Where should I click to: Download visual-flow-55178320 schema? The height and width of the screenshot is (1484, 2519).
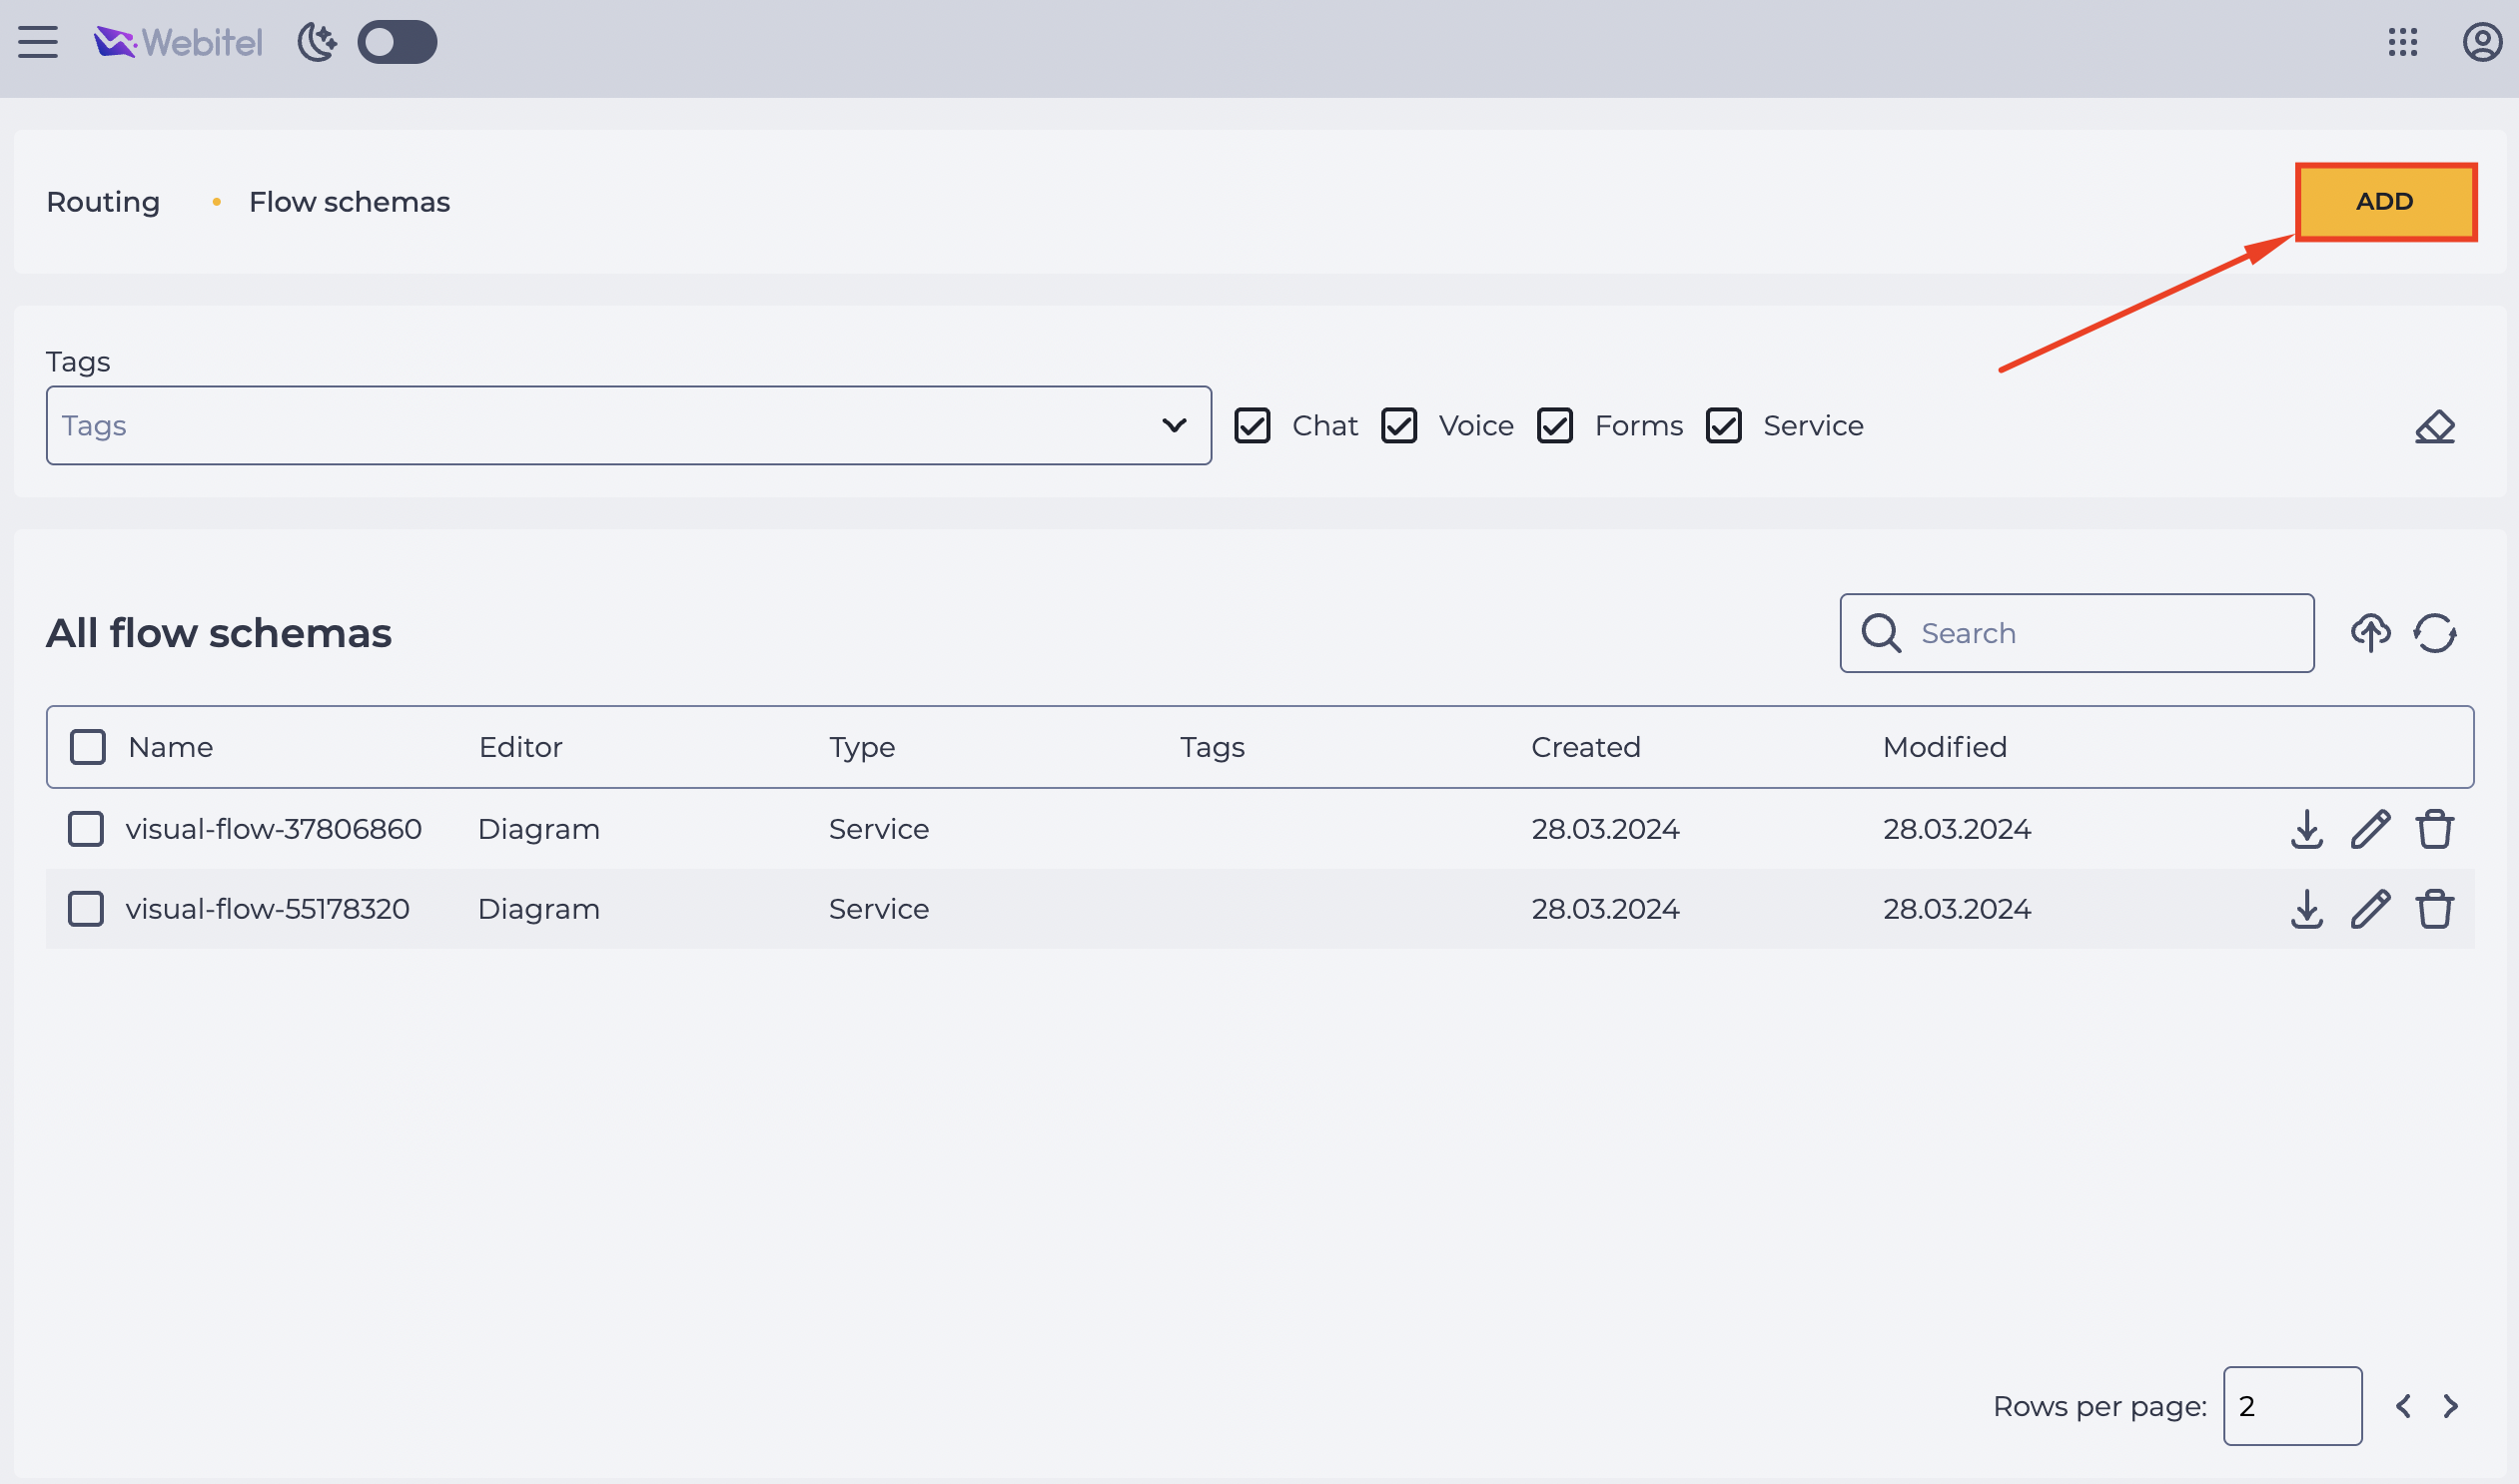coord(2306,909)
